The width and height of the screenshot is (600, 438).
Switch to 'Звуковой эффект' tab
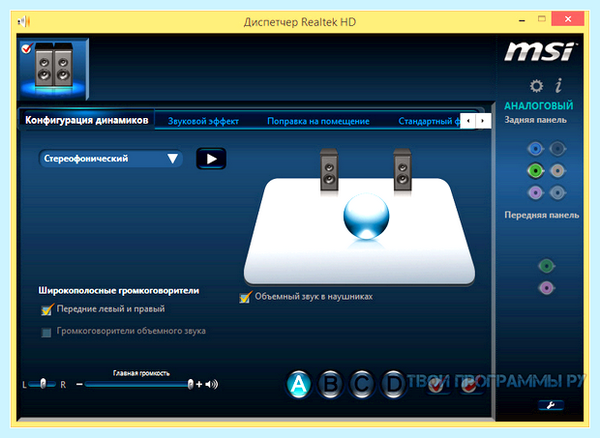tap(203, 121)
